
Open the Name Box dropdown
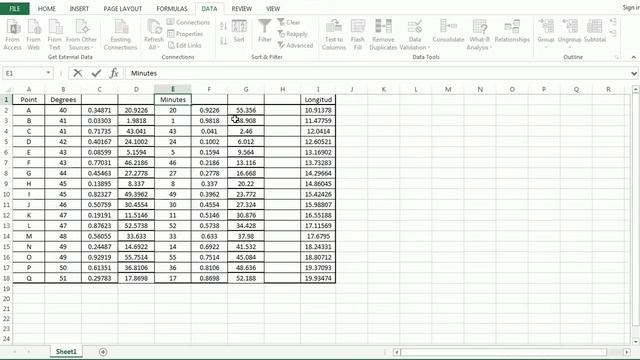(x=48, y=73)
